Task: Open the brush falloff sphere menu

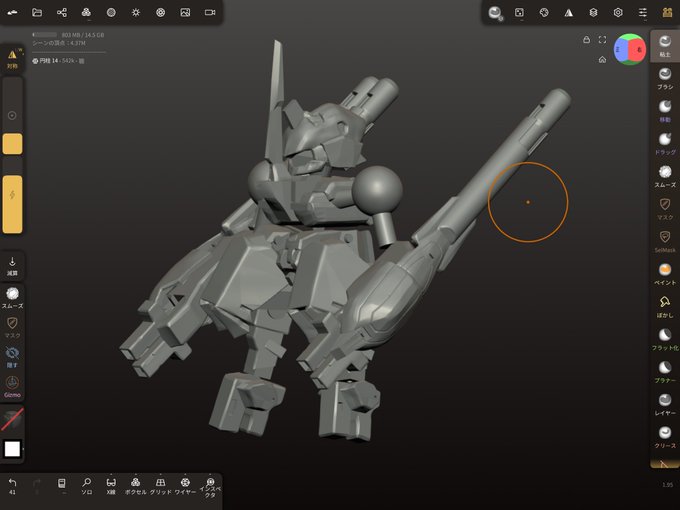Action: click(x=495, y=13)
